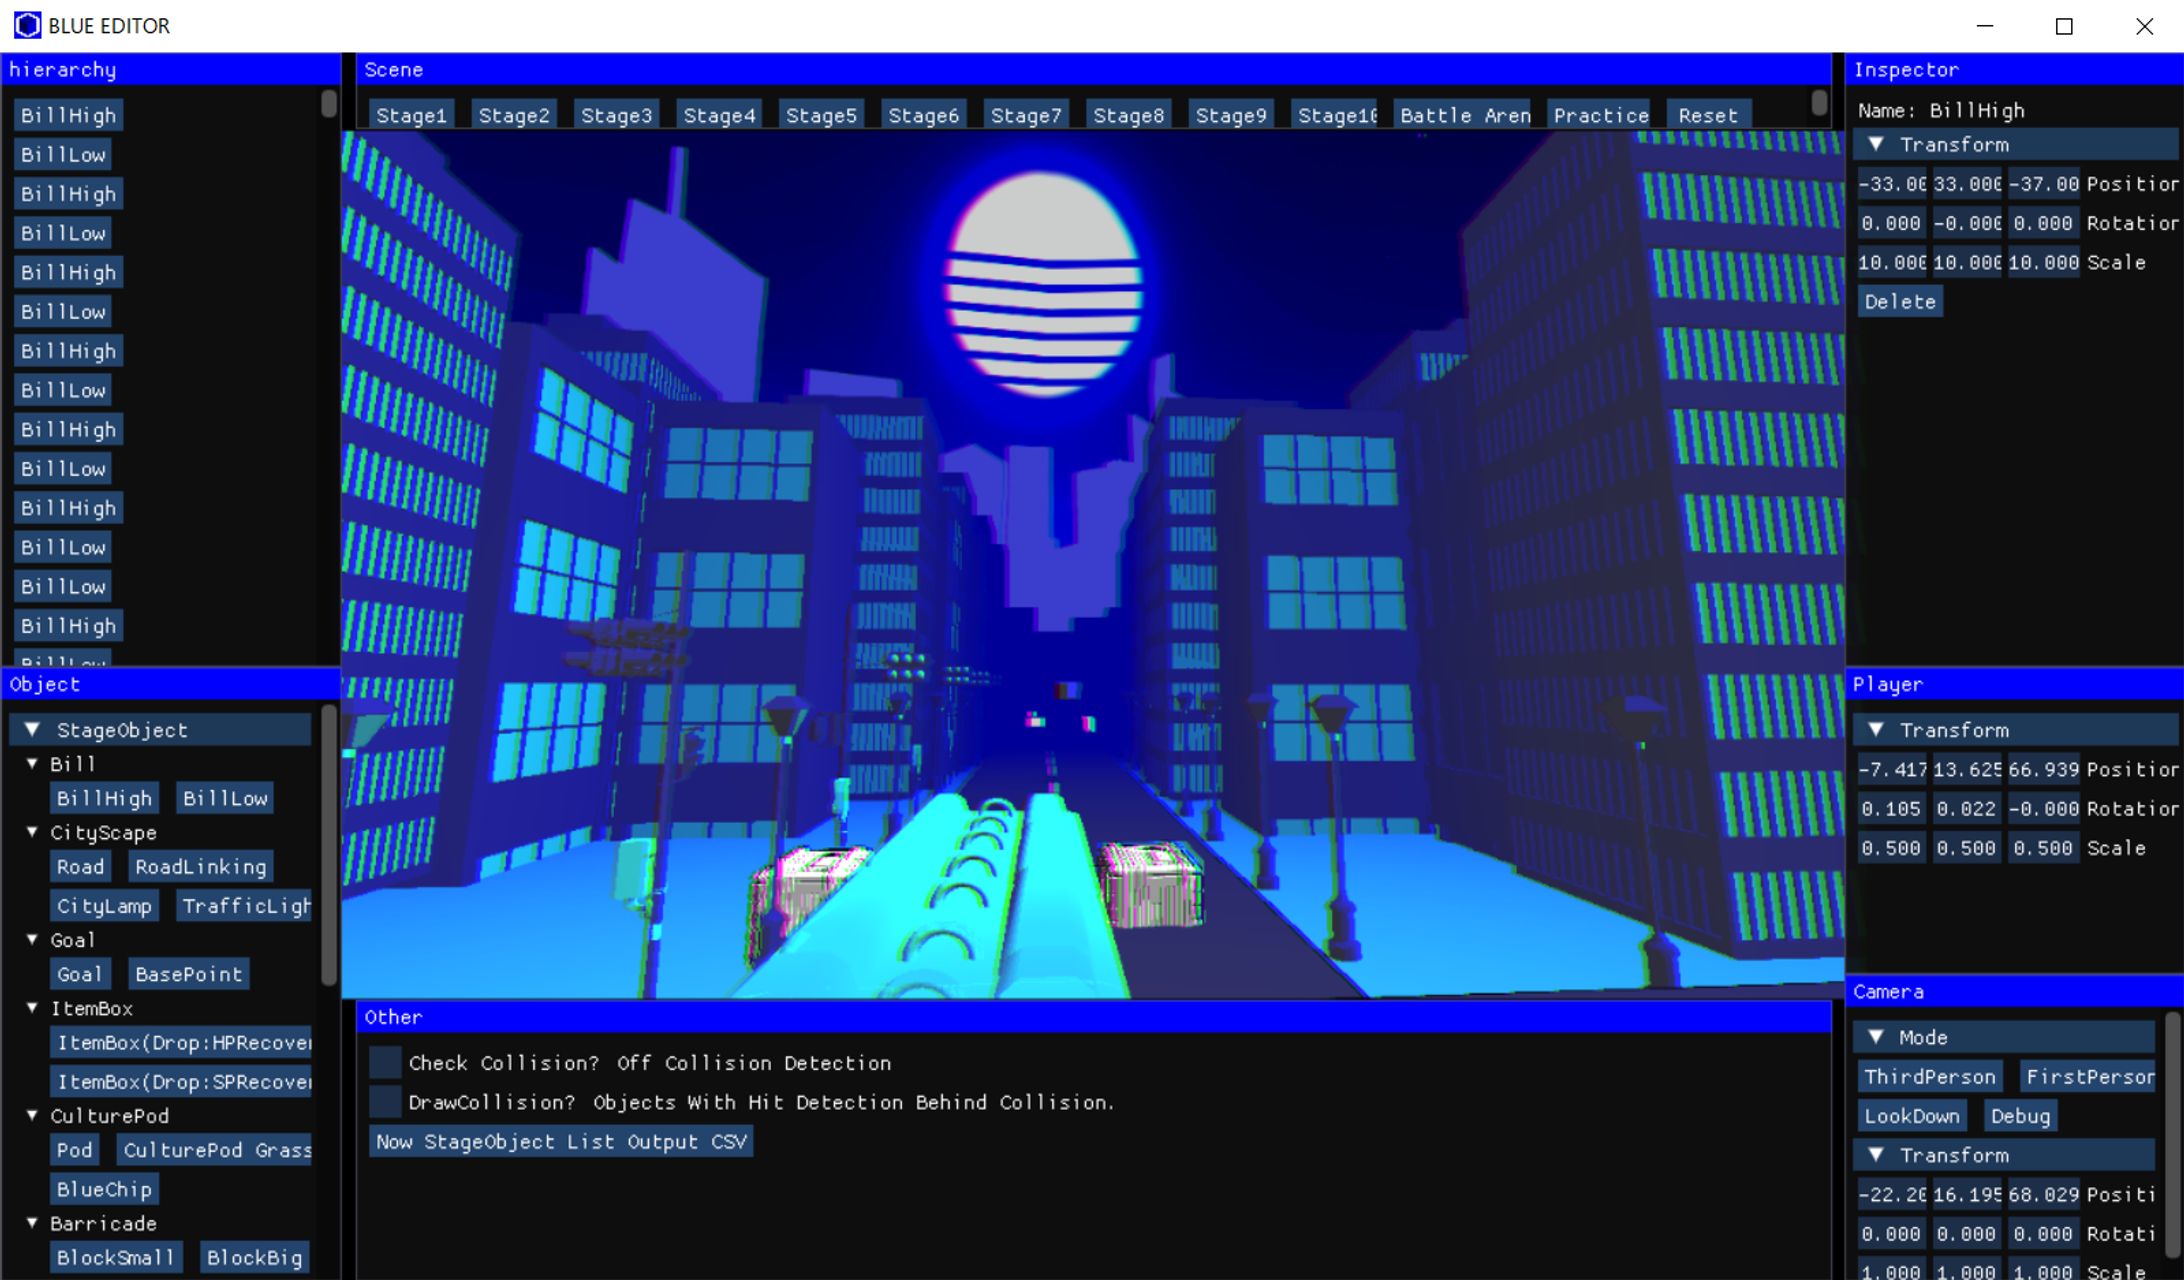Select the first BillLow in hierarchy

[63, 155]
